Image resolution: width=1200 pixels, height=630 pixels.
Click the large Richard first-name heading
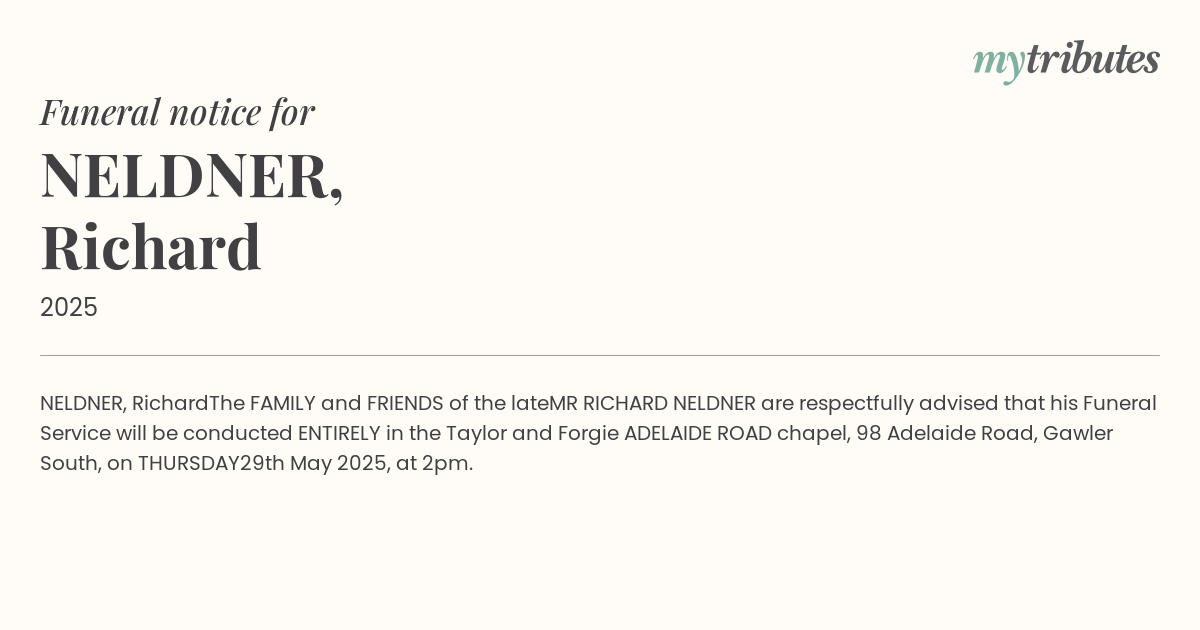(151, 247)
